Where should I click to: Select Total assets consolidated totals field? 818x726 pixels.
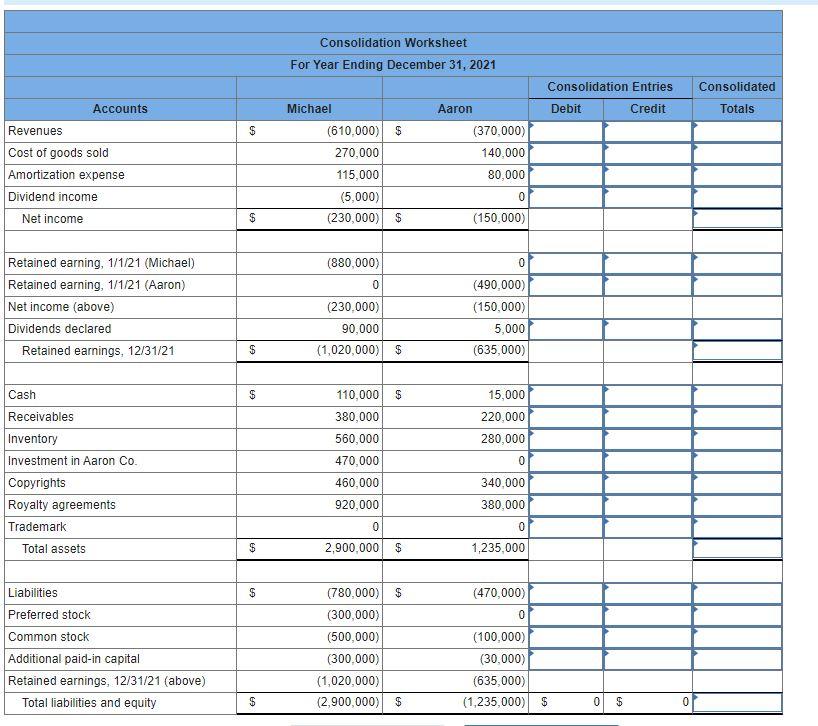click(737, 549)
